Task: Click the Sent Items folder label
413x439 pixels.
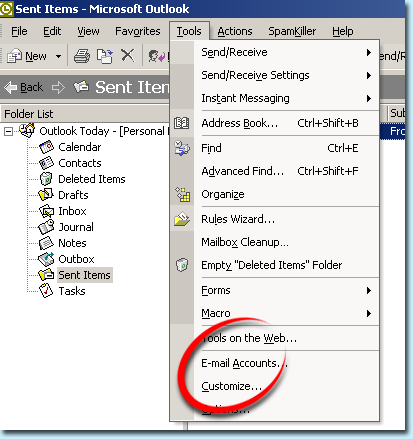Action: (84, 275)
